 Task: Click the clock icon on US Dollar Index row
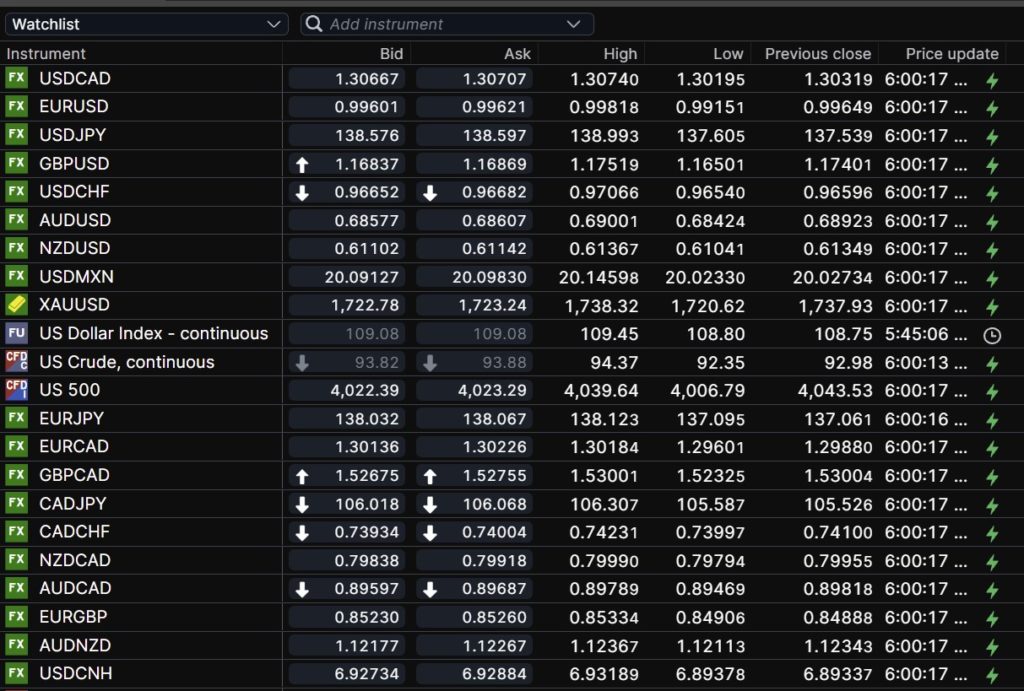(992, 335)
